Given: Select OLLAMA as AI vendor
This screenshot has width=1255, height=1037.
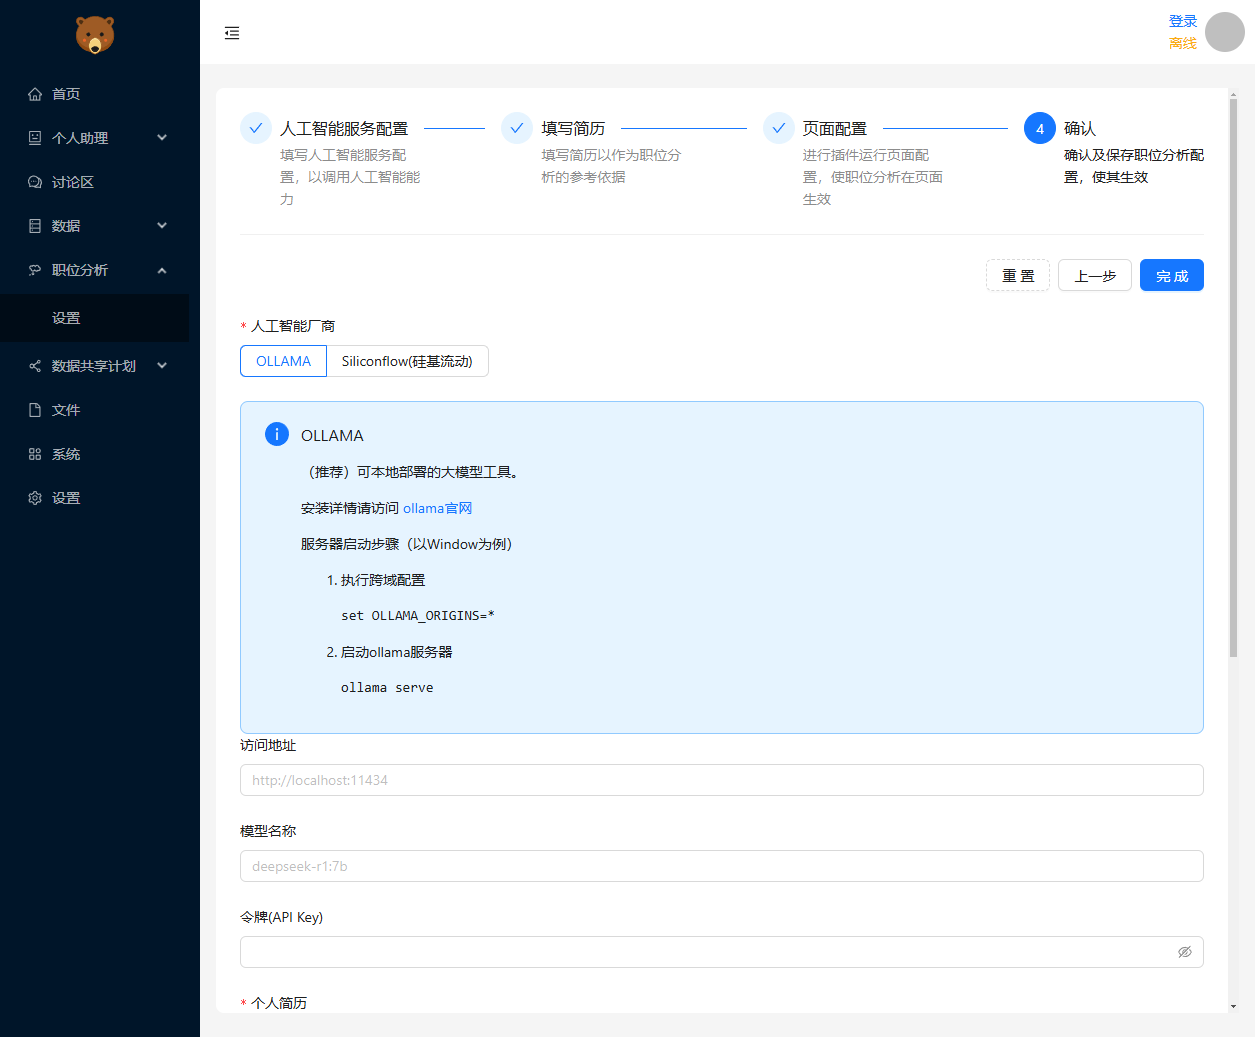Looking at the screenshot, I should 284,361.
